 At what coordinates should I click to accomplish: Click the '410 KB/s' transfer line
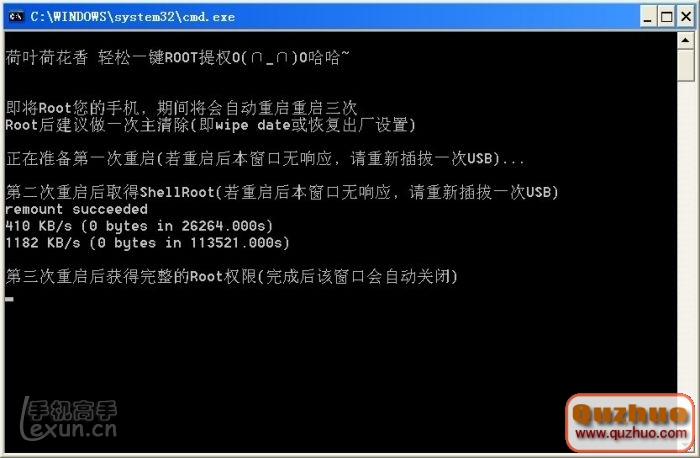[x=139, y=226]
